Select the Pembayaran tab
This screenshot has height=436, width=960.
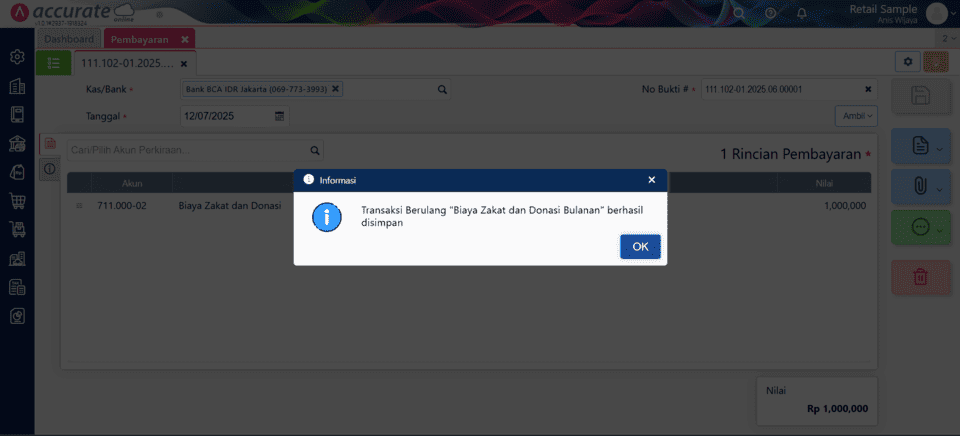pyautogui.click(x=139, y=39)
